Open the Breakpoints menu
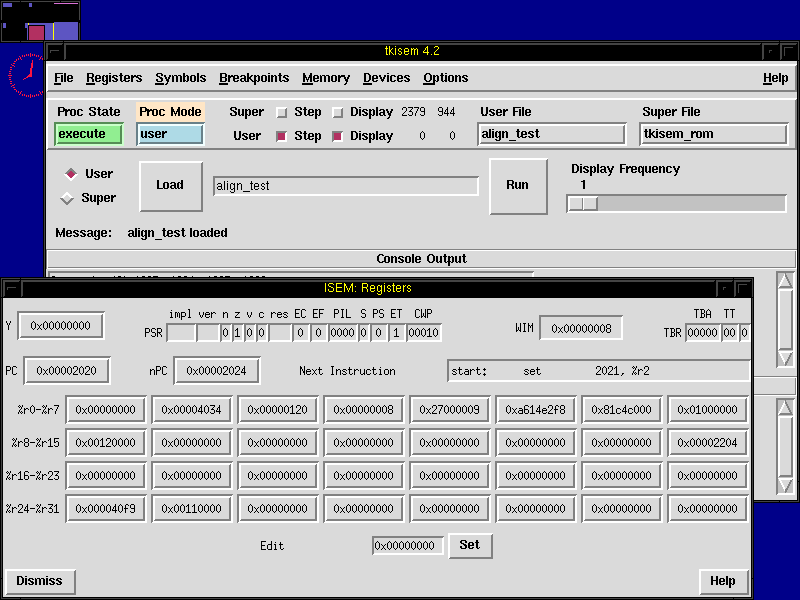The image size is (800, 600). pos(254,78)
